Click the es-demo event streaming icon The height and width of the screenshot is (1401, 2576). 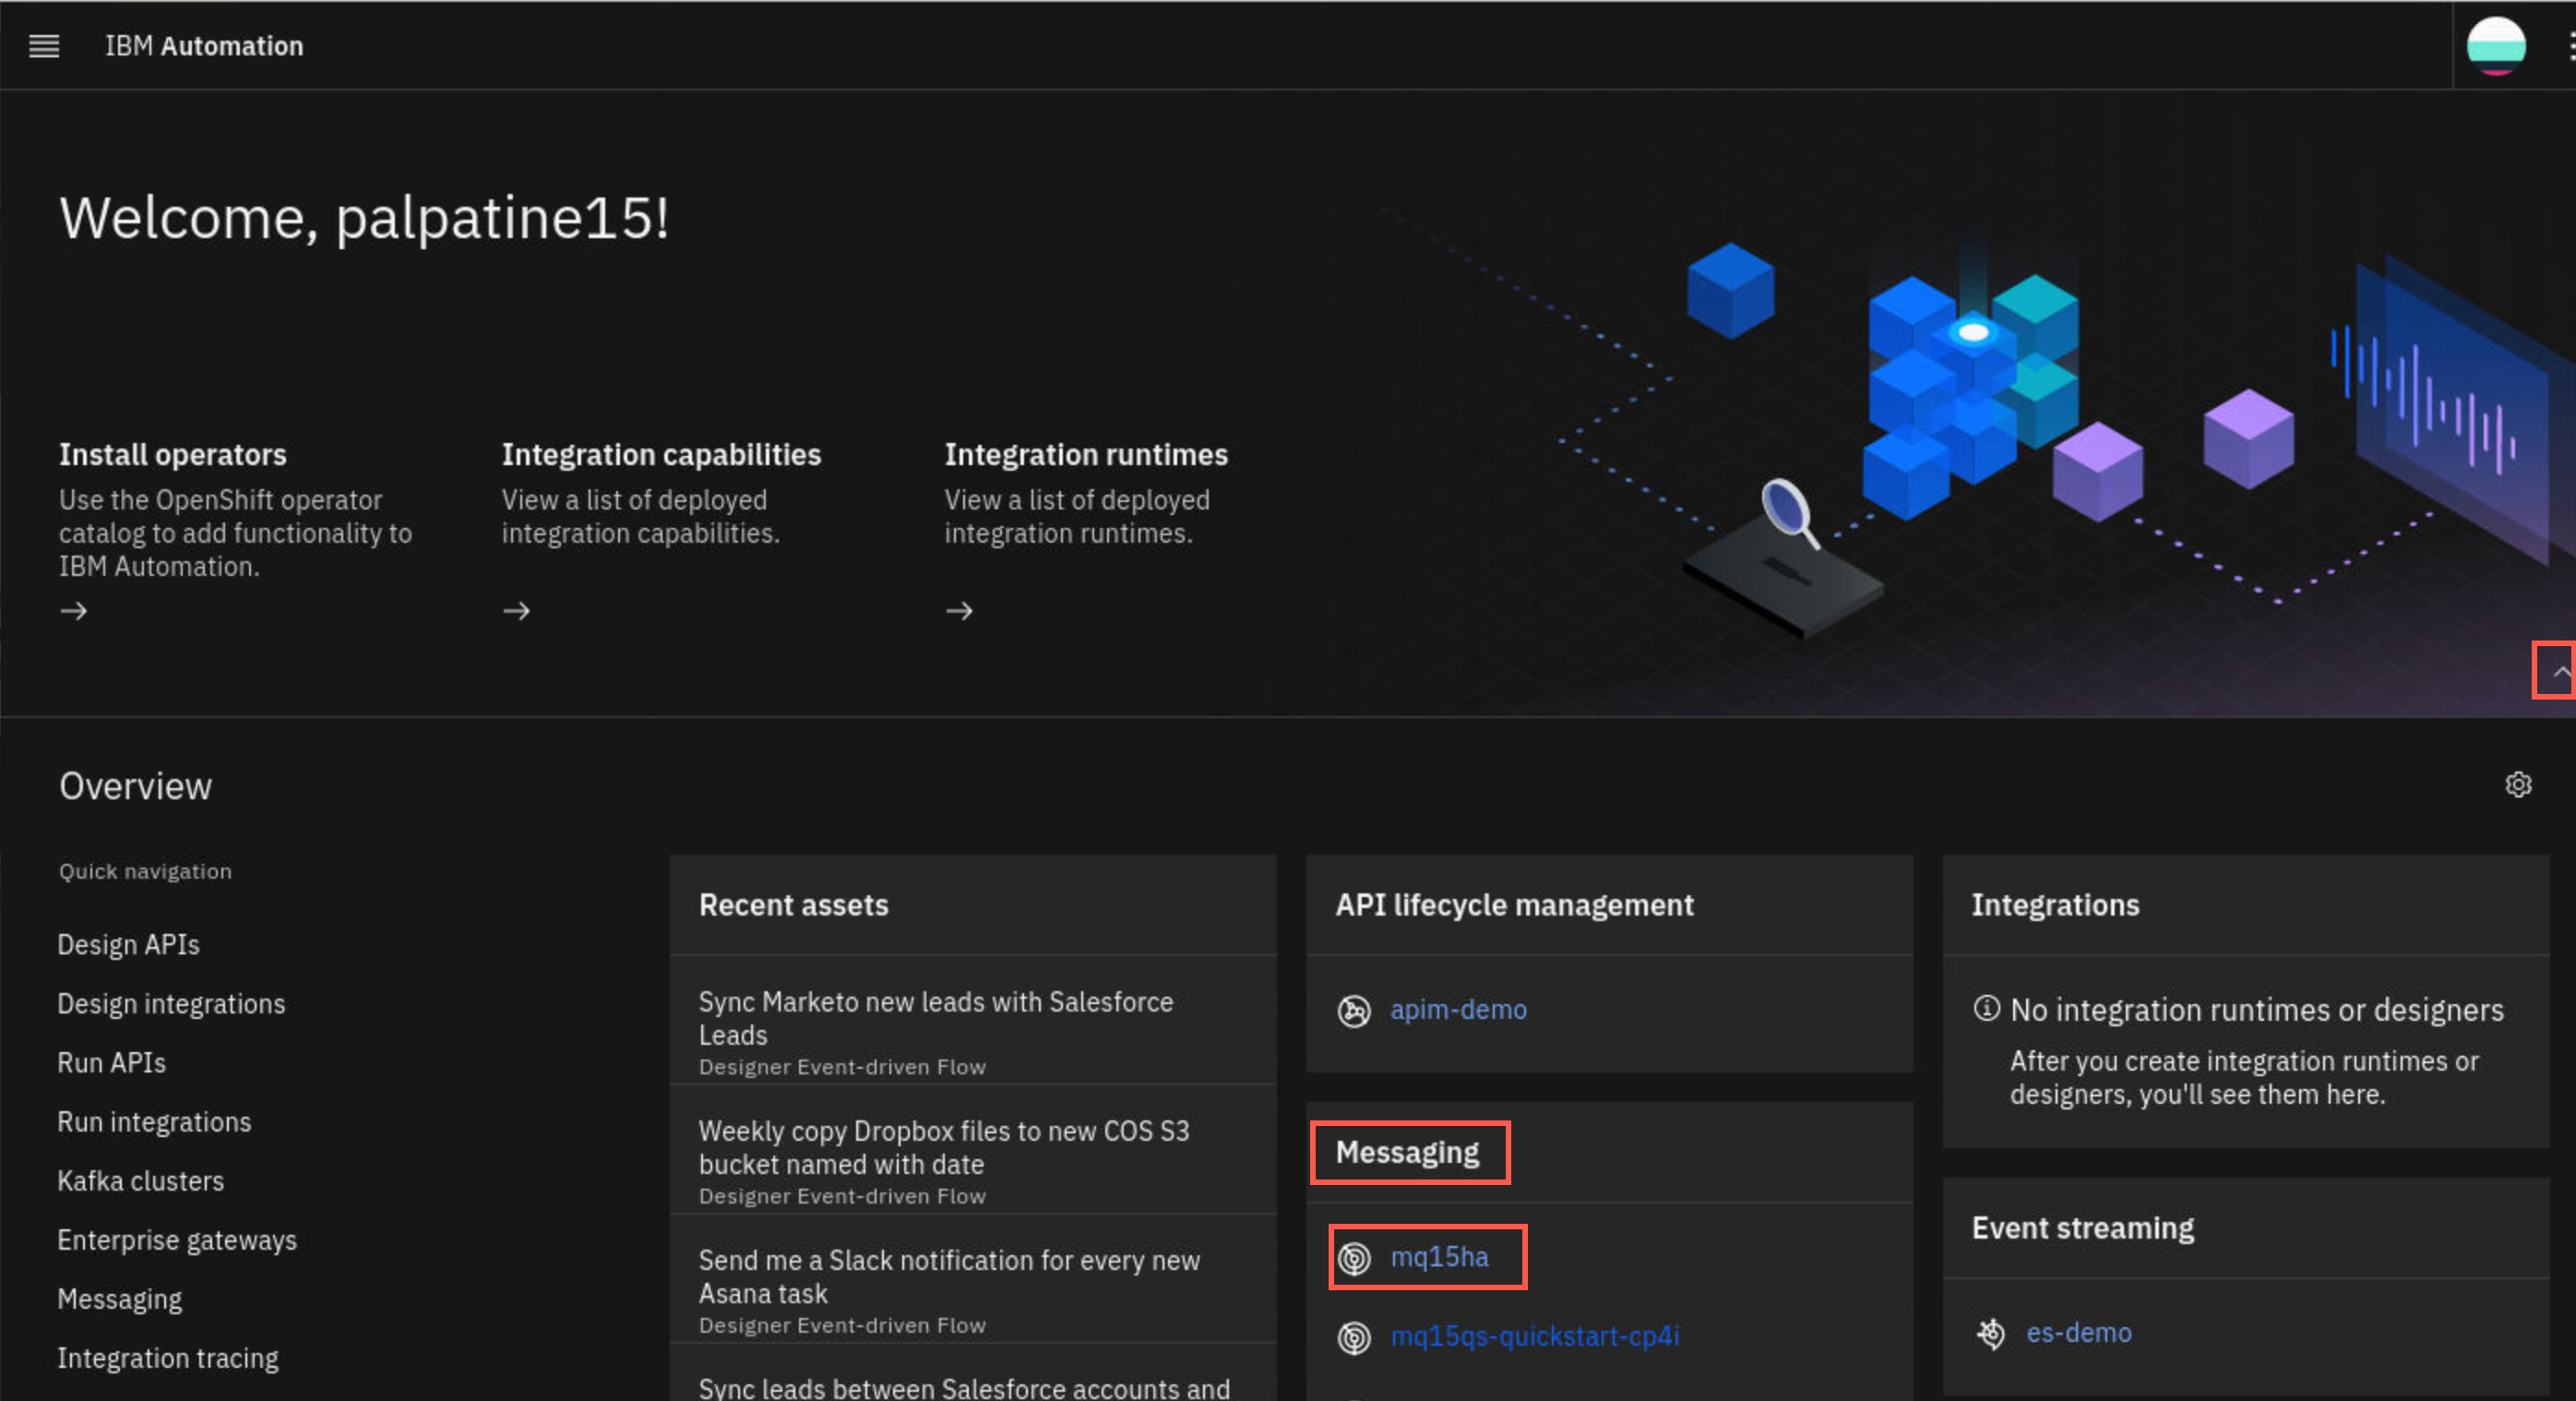click(x=1990, y=1333)
